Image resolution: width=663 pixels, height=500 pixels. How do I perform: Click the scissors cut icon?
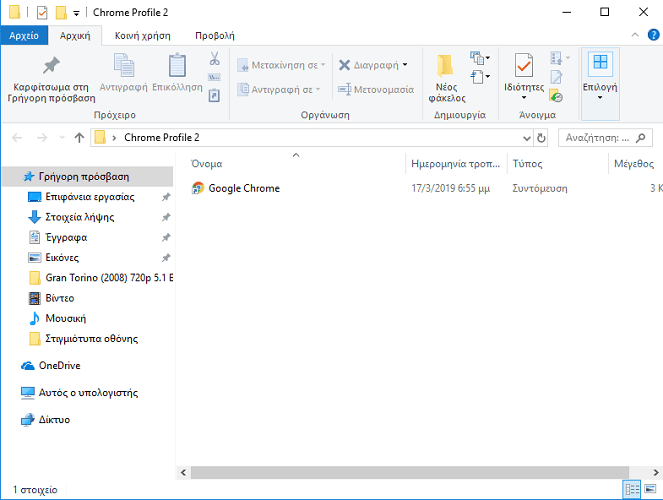pos(214,58)
